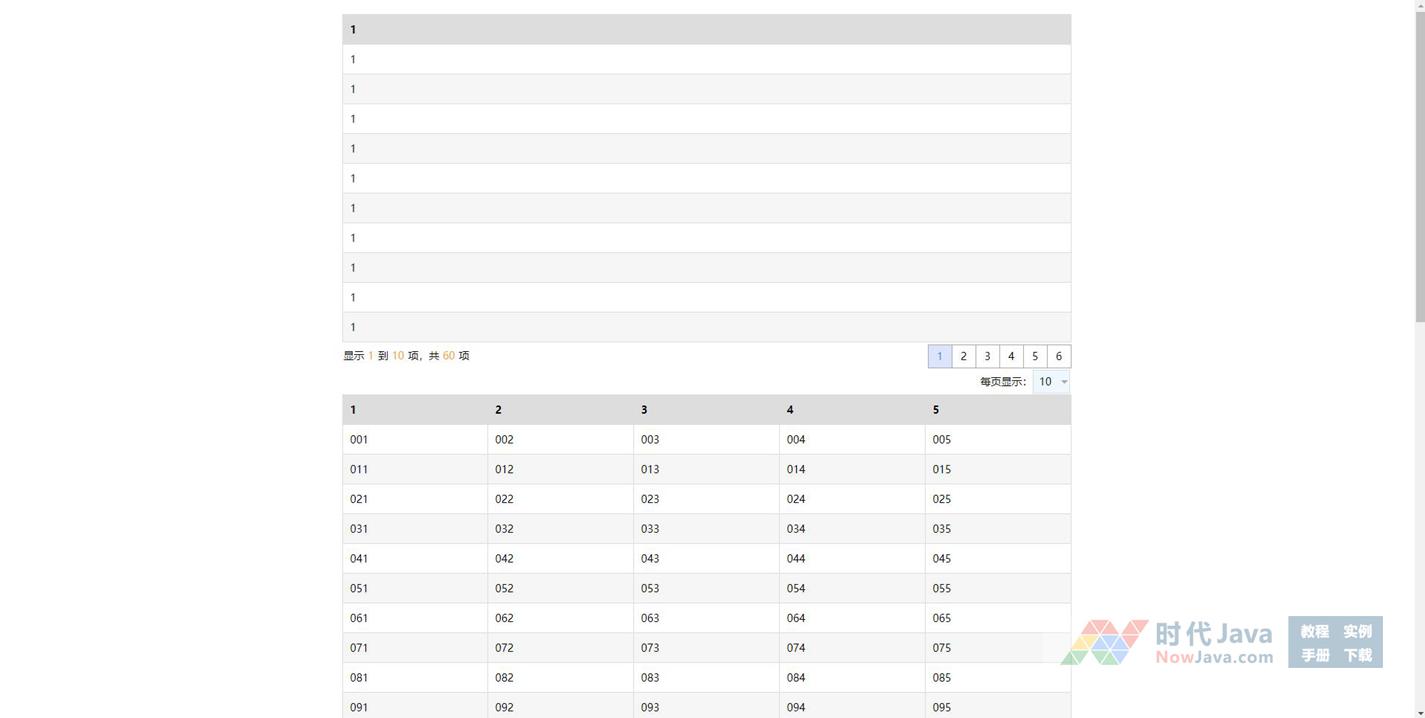Select table cell 023

[x=650, y=499]
